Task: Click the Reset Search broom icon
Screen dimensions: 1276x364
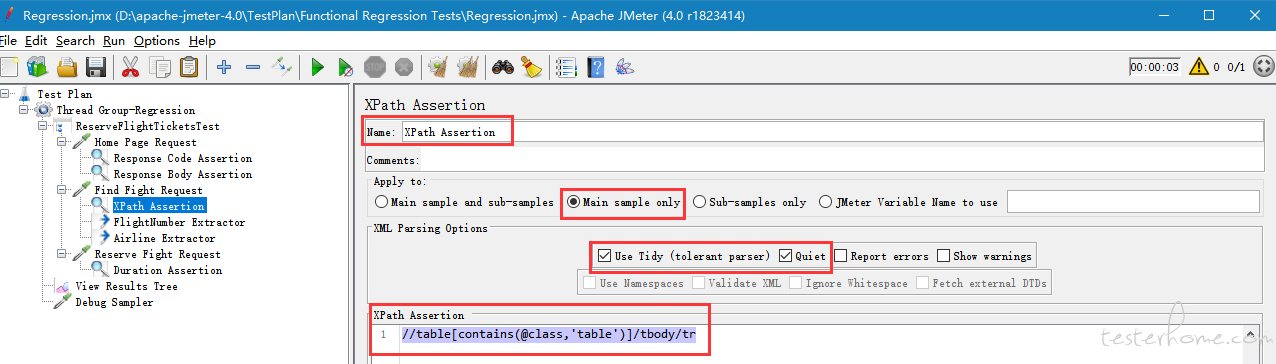Action: [531, 67]
